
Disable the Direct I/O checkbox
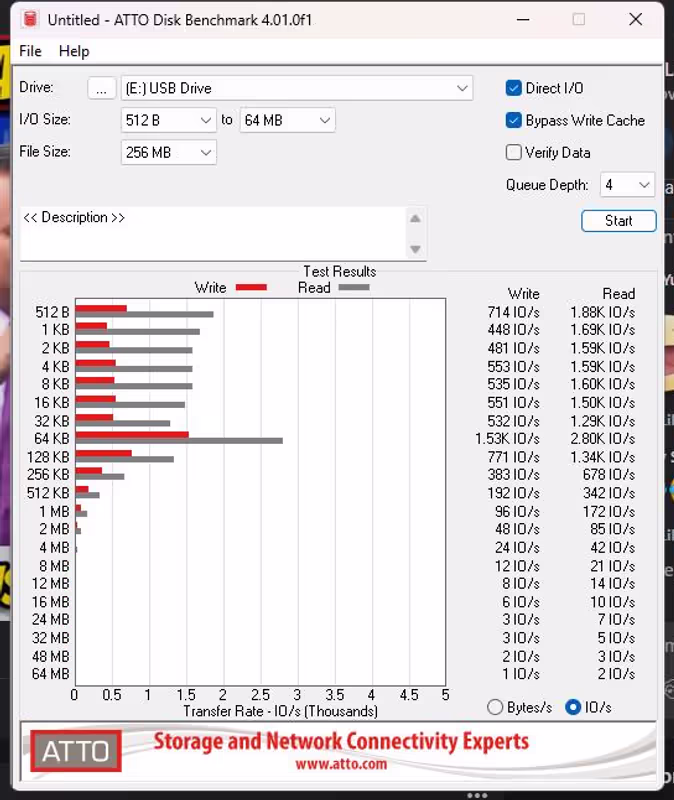tap(514, 88)
